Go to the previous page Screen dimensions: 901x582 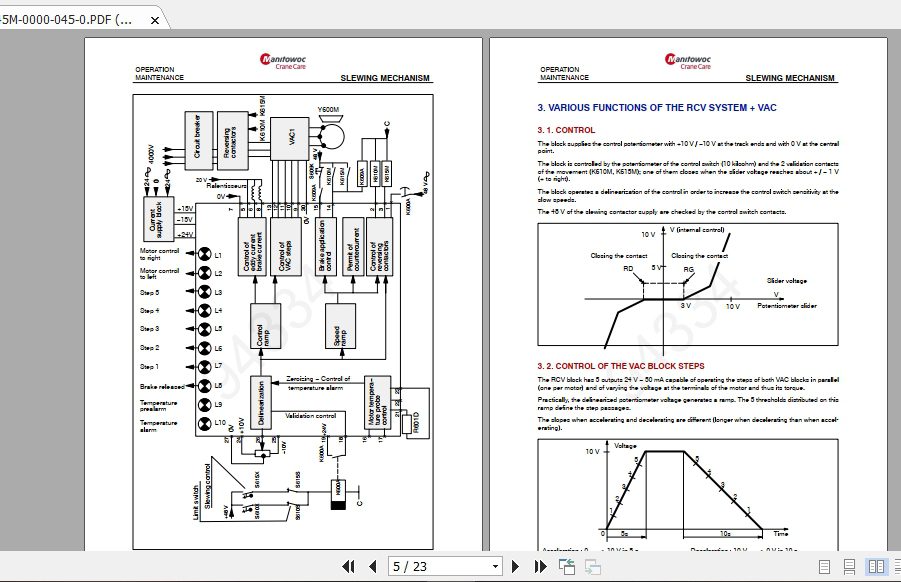coord(371,565)
